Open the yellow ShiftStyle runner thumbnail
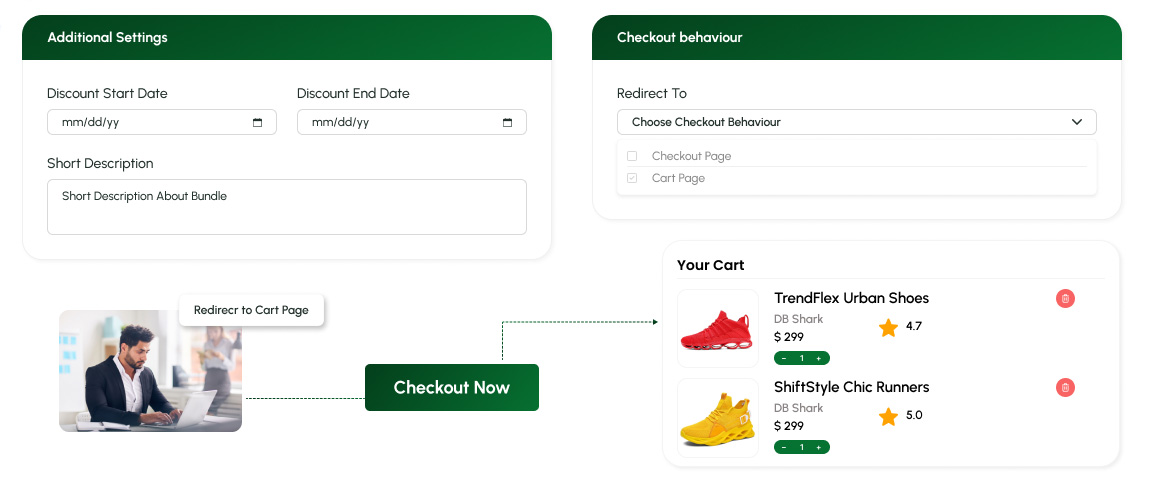The width and height of the screenshot is (1160, 486). [718, 418]
